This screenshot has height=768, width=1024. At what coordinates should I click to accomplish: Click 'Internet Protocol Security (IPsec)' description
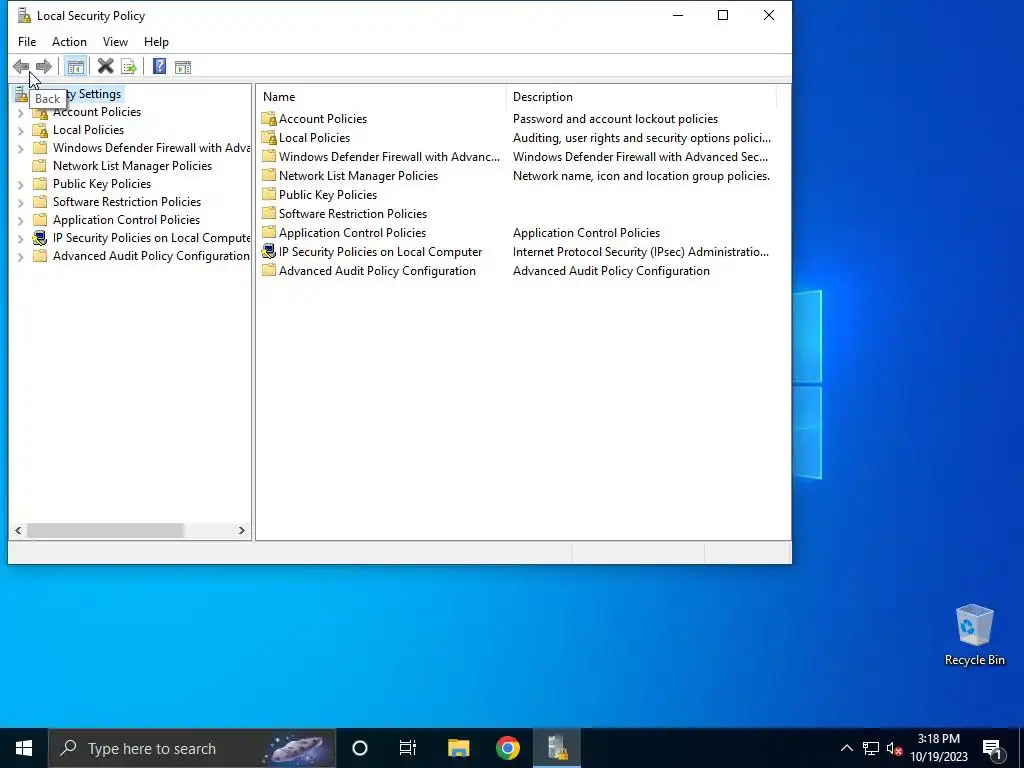(641, 251)
